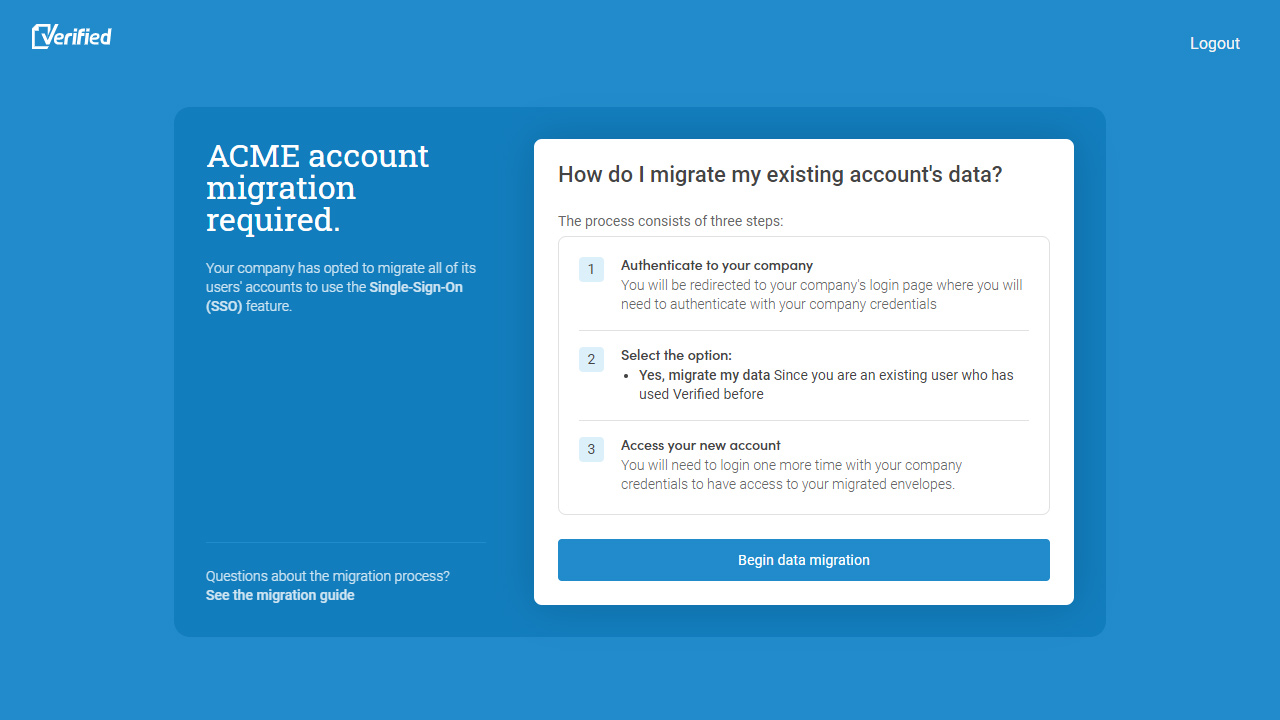
Task: Click 'The process consists of three steps' text
Action: click(671, 221)
